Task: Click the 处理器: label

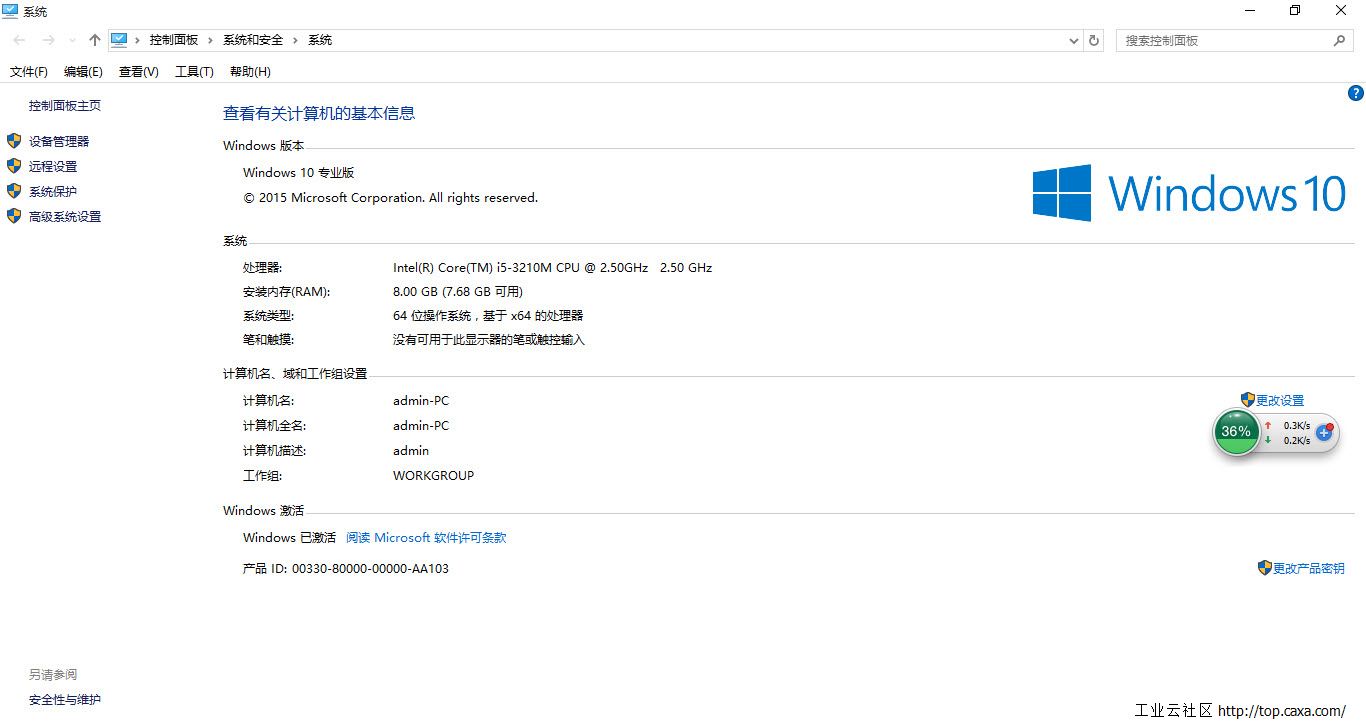Action: coord(262,268)
